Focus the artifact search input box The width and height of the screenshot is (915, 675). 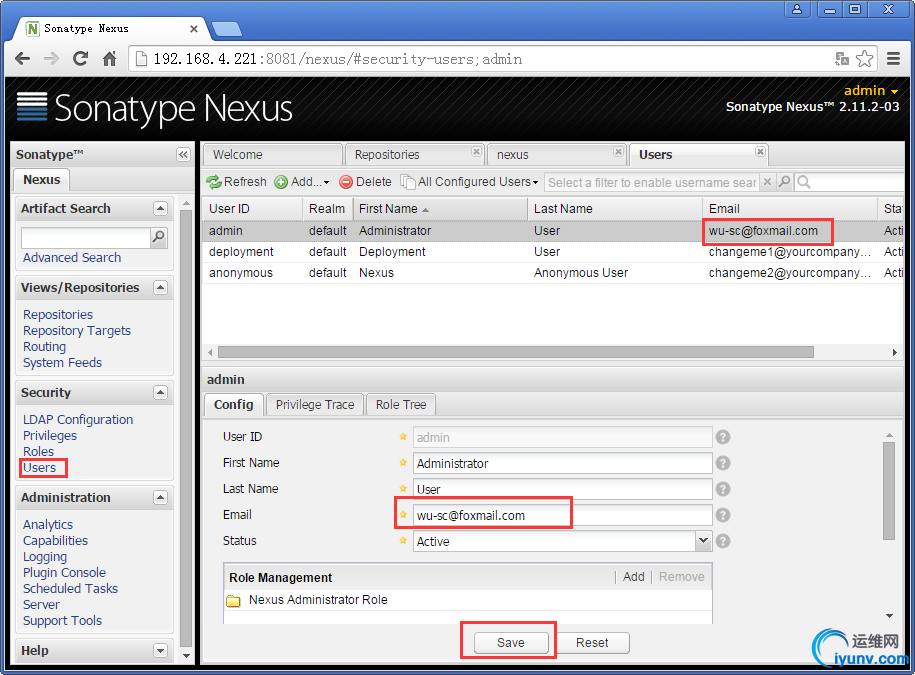(x=86, y=237)
